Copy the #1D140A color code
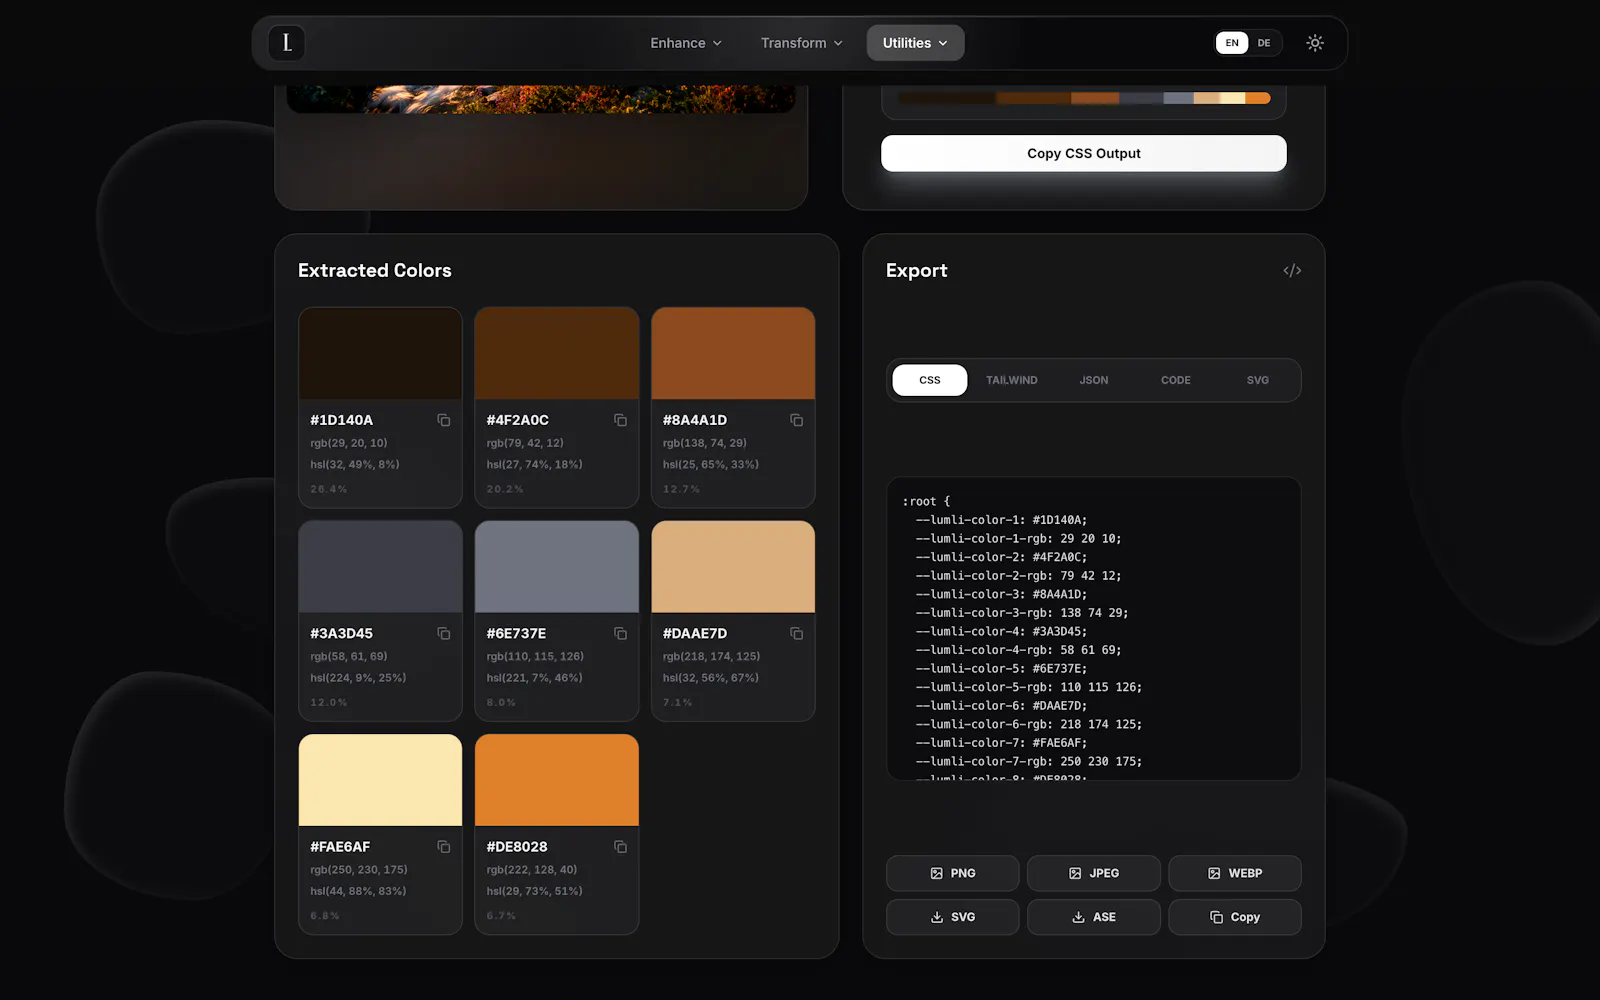Screen dimensions: 1600x1000 (444, 420)
